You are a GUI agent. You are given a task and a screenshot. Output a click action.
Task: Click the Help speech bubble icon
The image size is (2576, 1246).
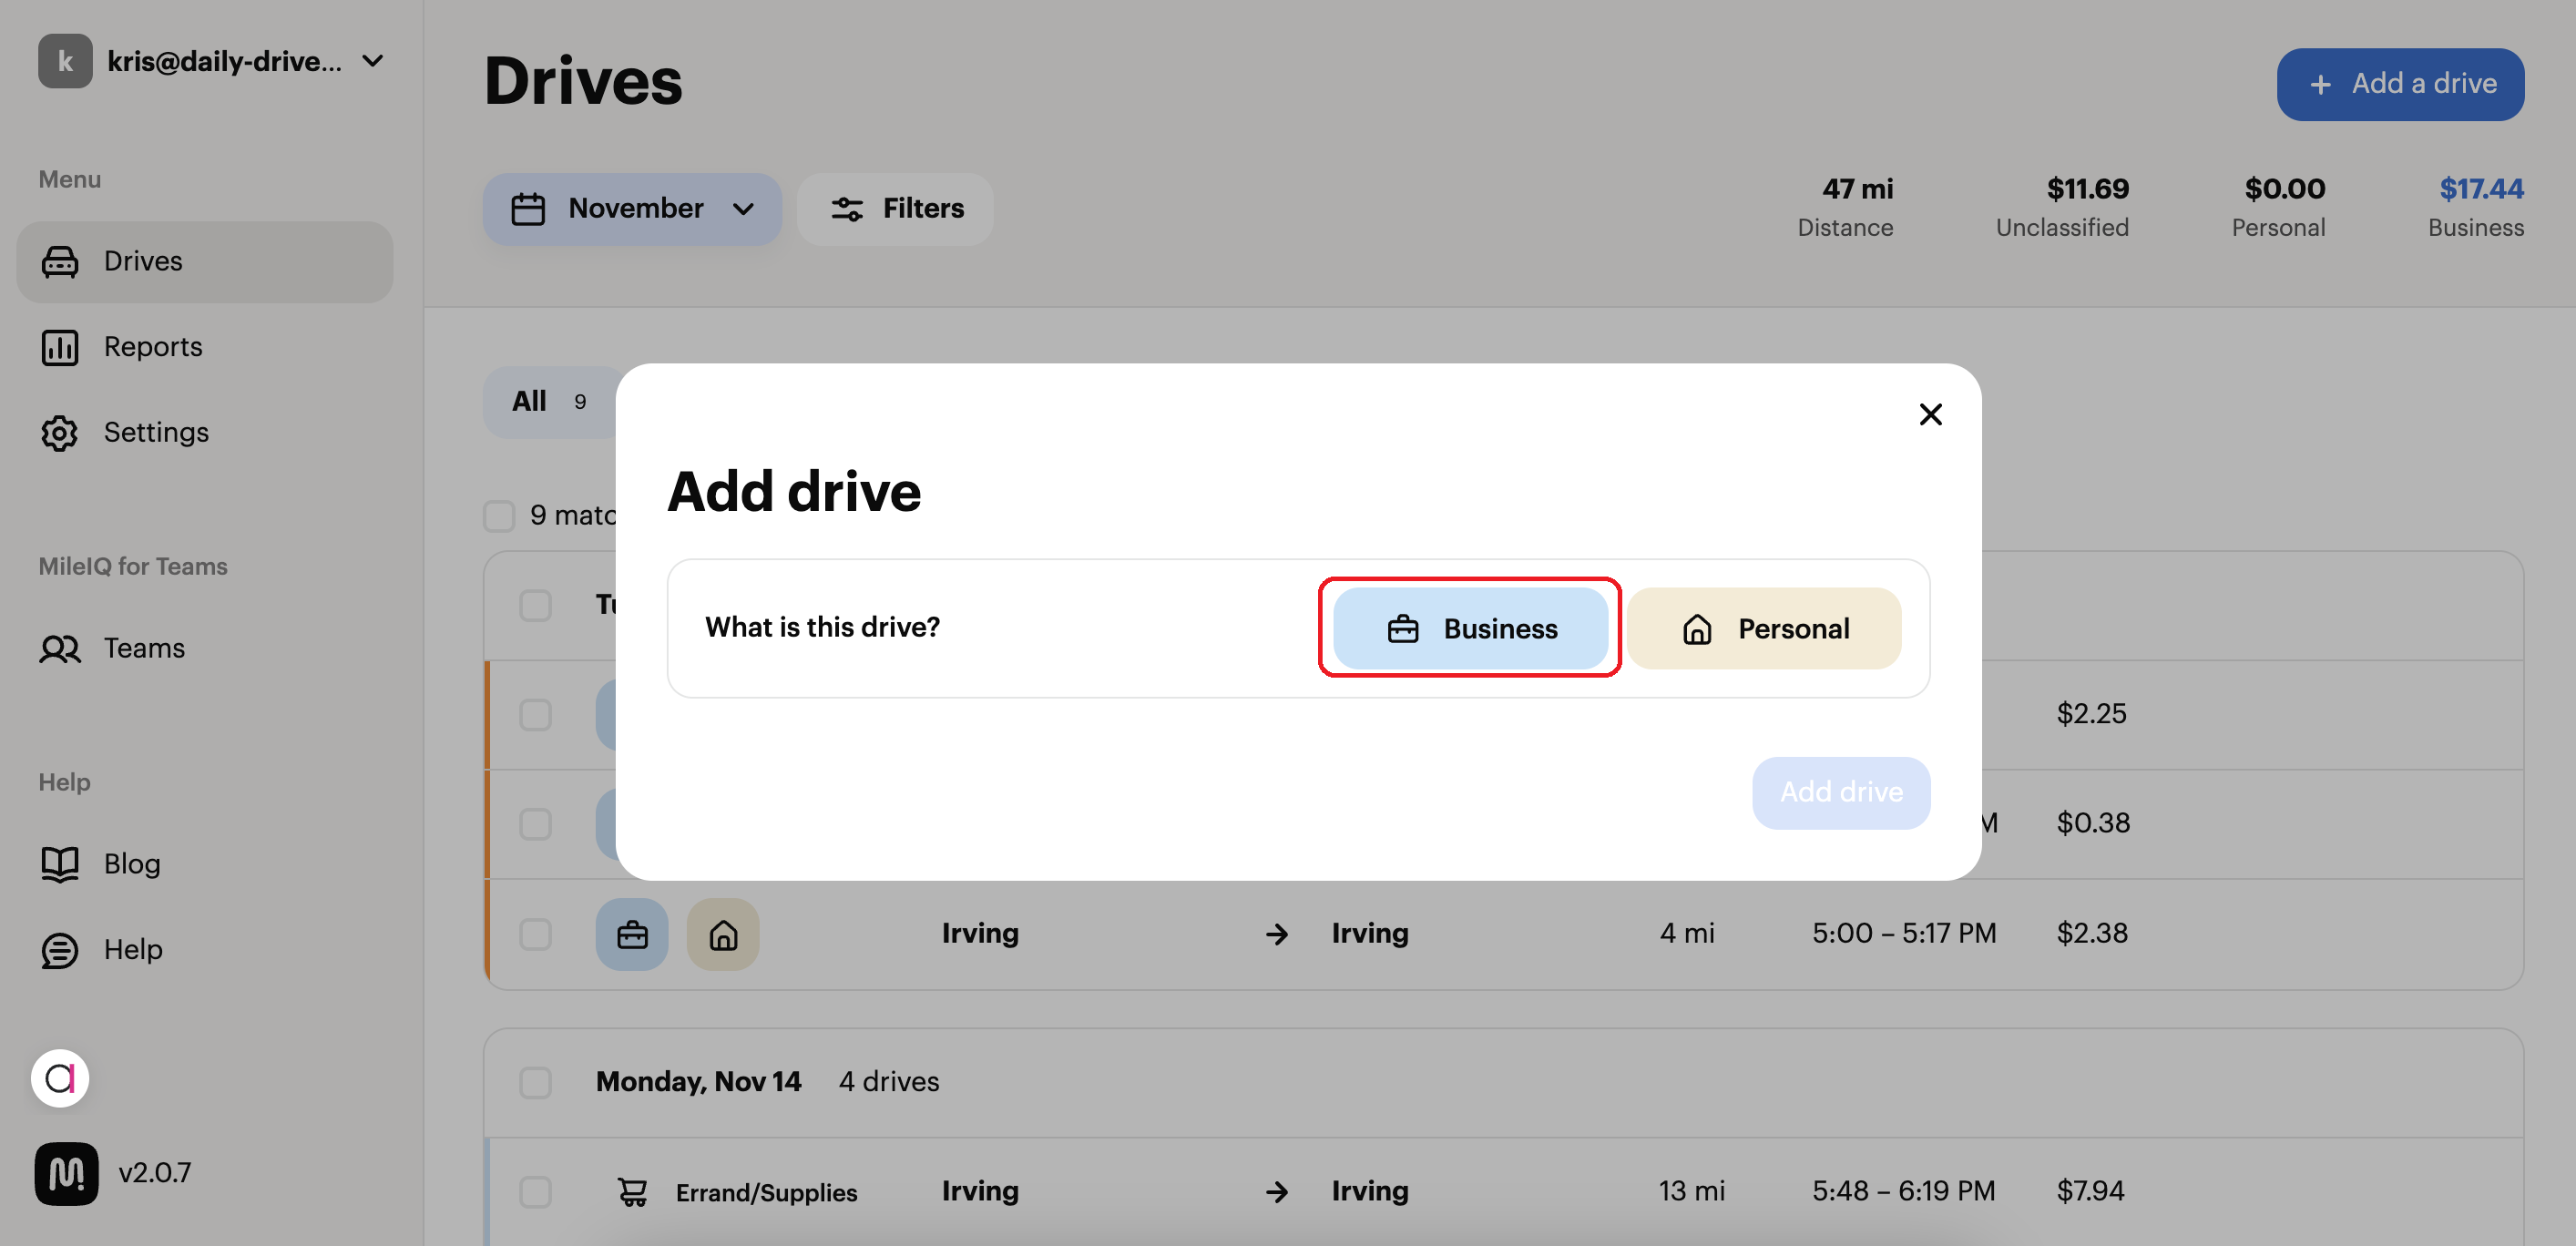(60, 949)
